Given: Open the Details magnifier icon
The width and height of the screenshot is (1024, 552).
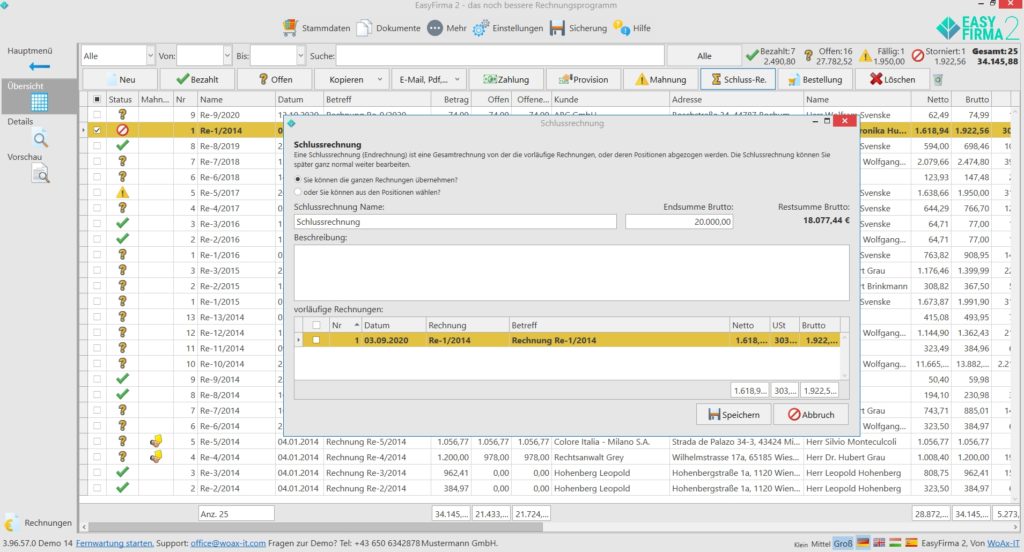Looking at the screenshot, I should coord(40,138).
